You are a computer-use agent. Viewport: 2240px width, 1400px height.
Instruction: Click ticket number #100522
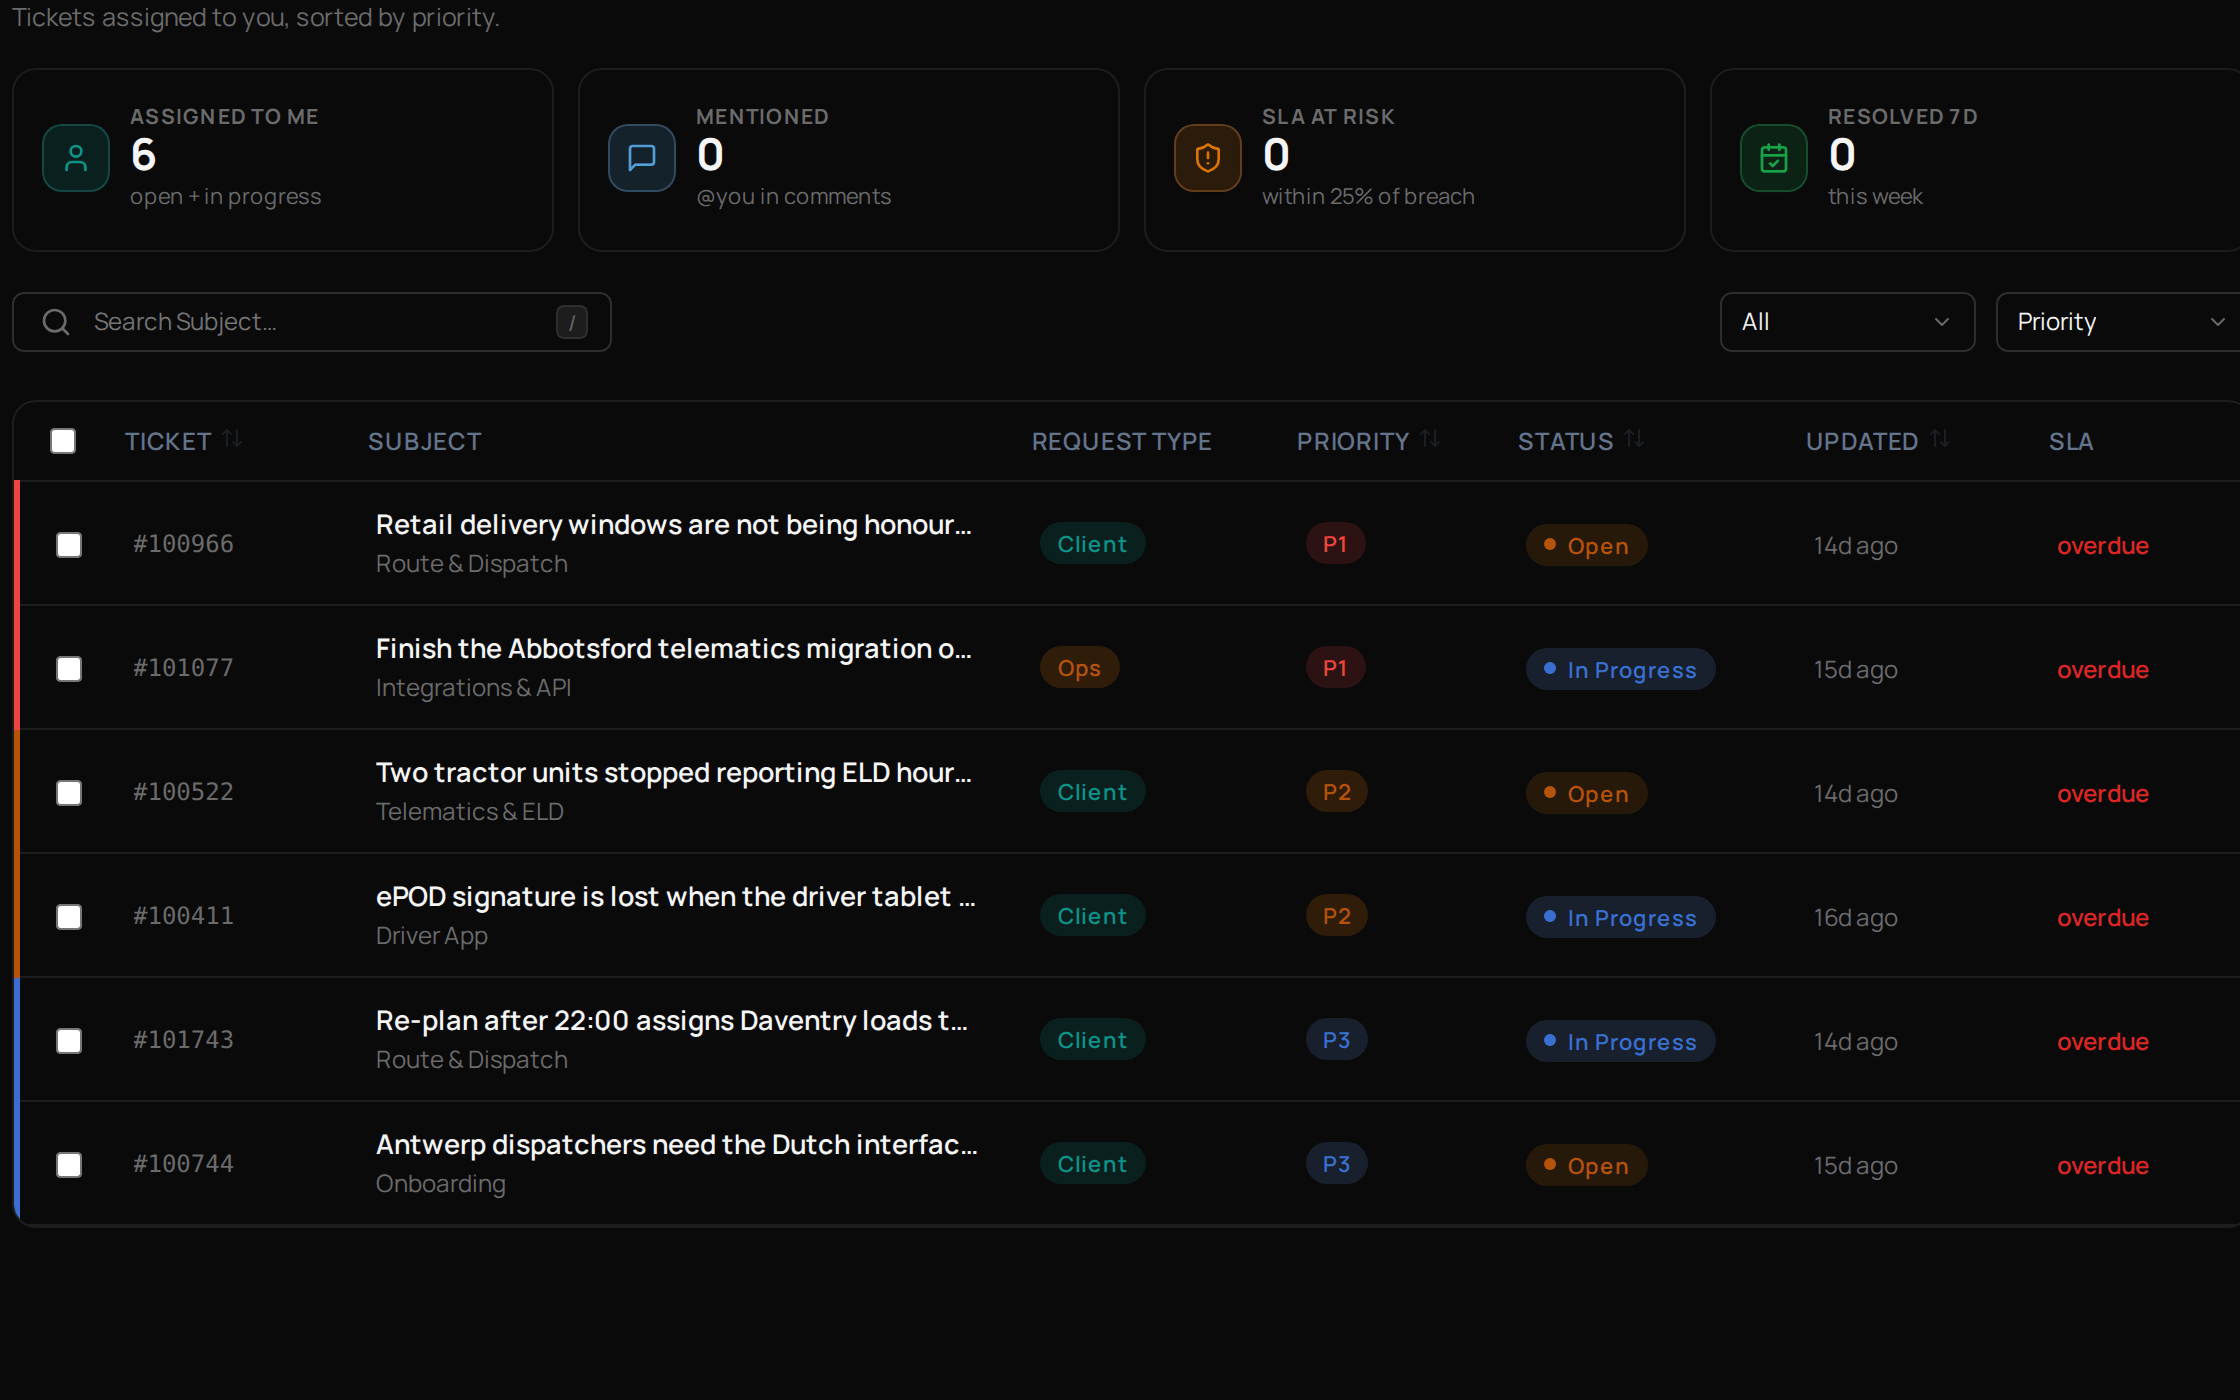(183, 792)
